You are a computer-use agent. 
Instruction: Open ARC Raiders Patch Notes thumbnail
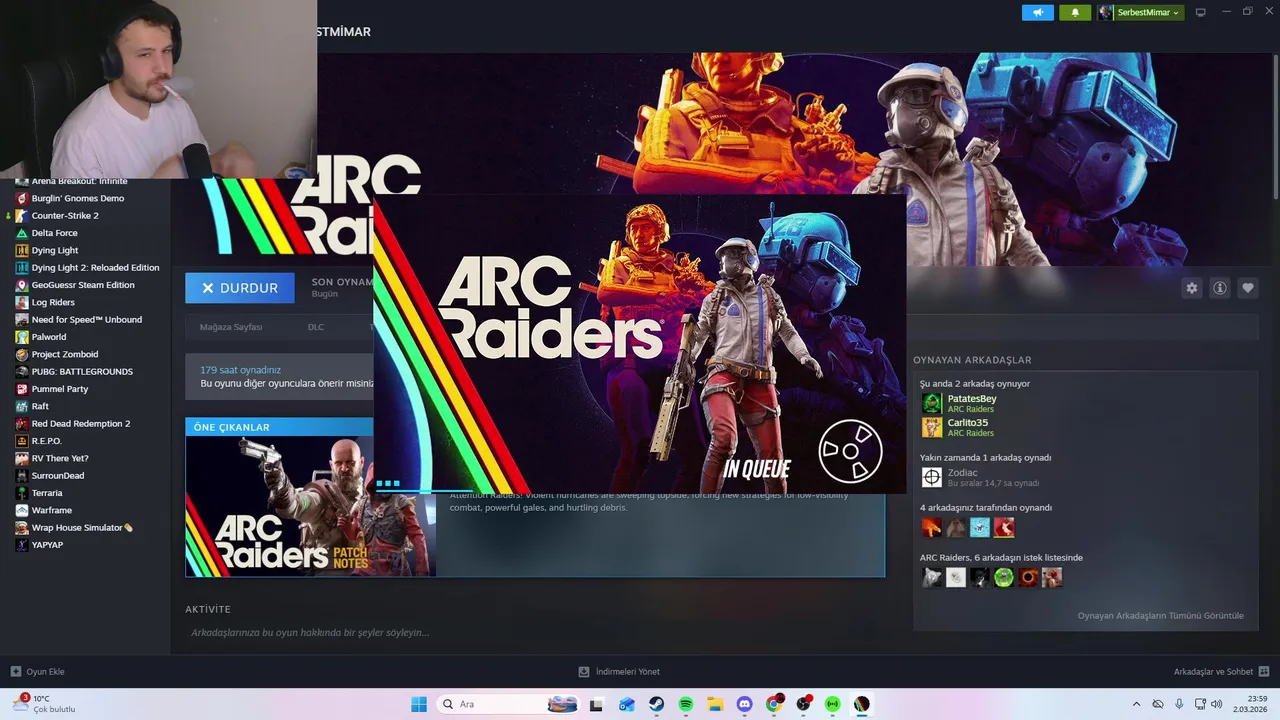coord(310,505)
